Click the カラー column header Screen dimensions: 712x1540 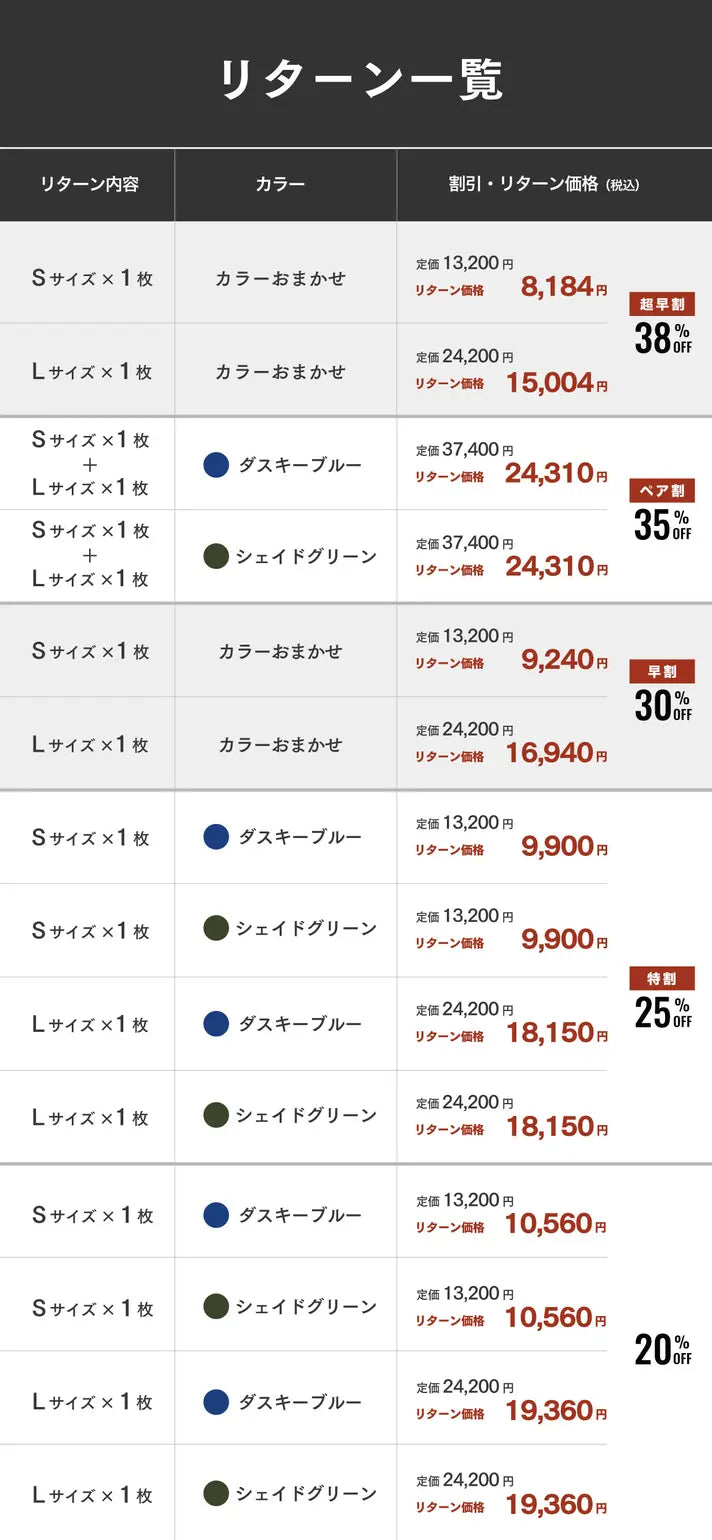tap(280, 184)
